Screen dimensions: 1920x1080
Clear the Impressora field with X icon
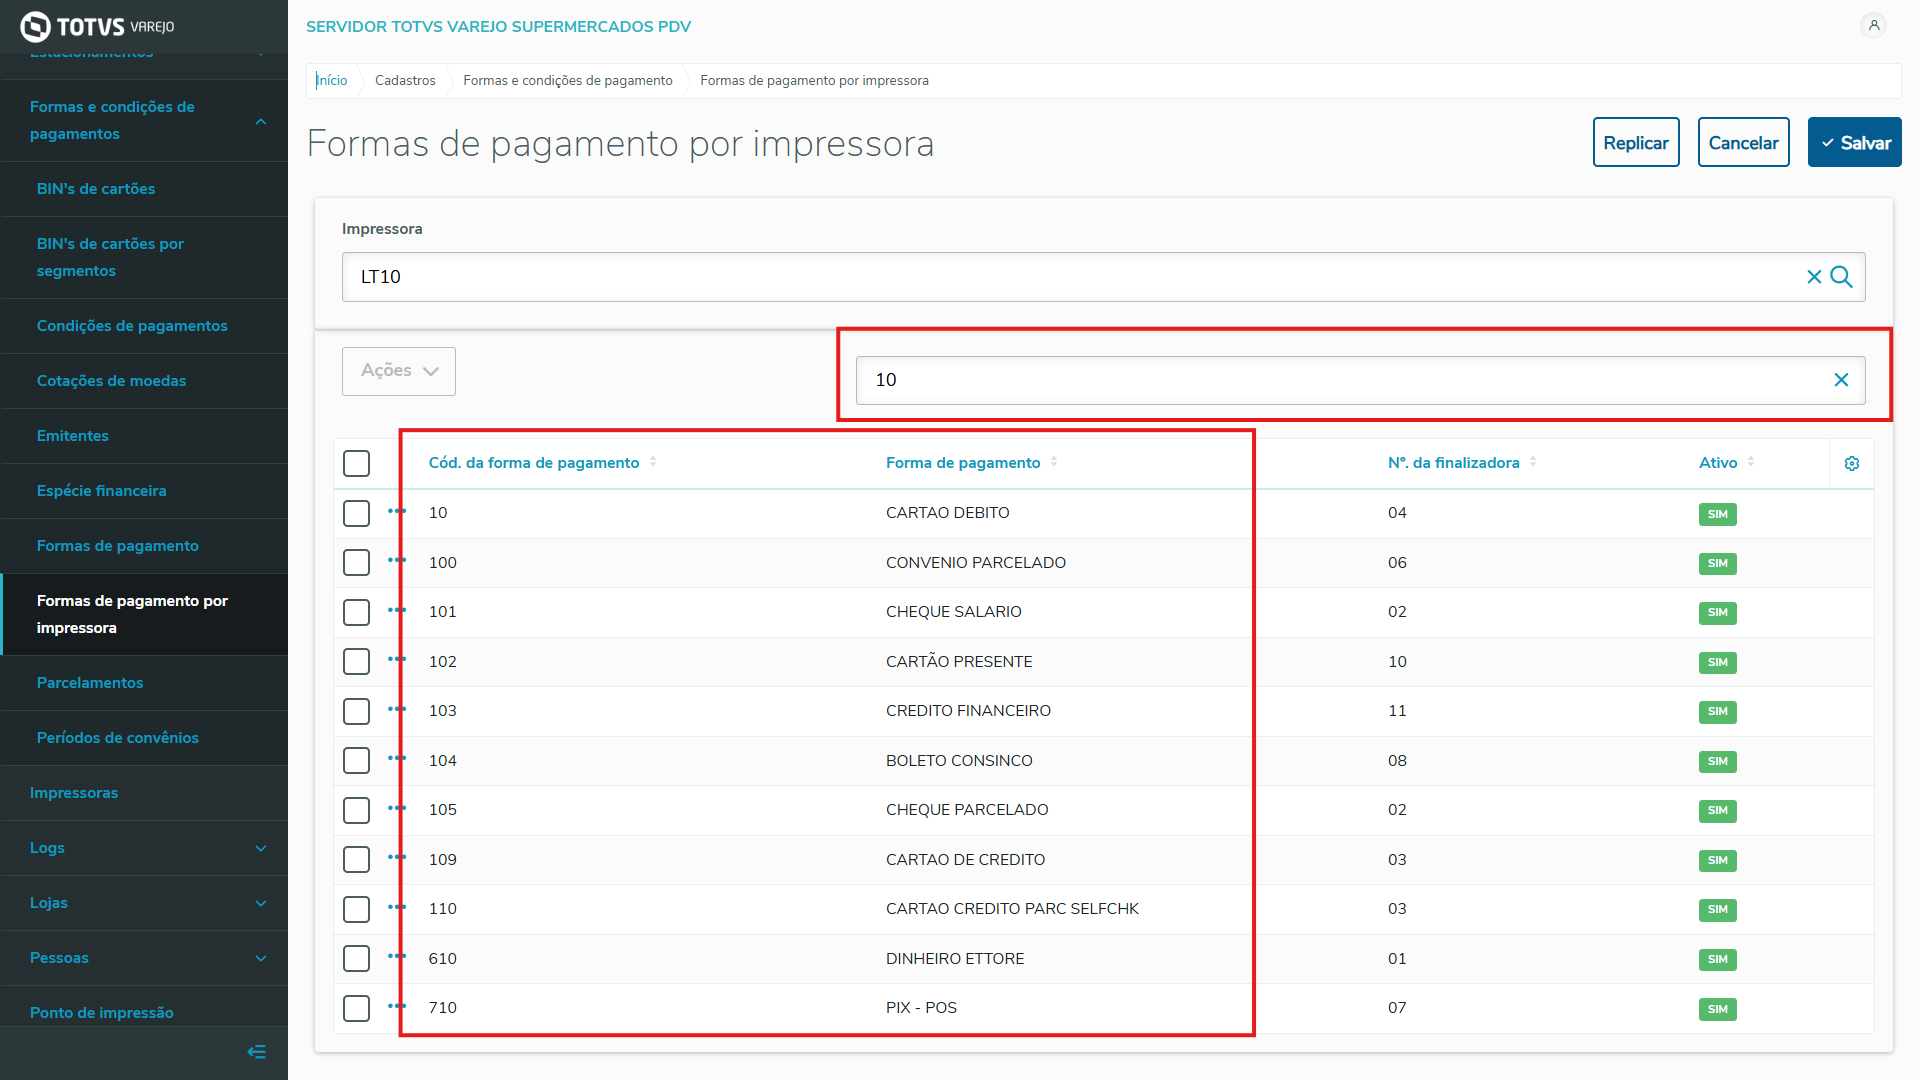pyautogui.click(x=1813, y=277)
